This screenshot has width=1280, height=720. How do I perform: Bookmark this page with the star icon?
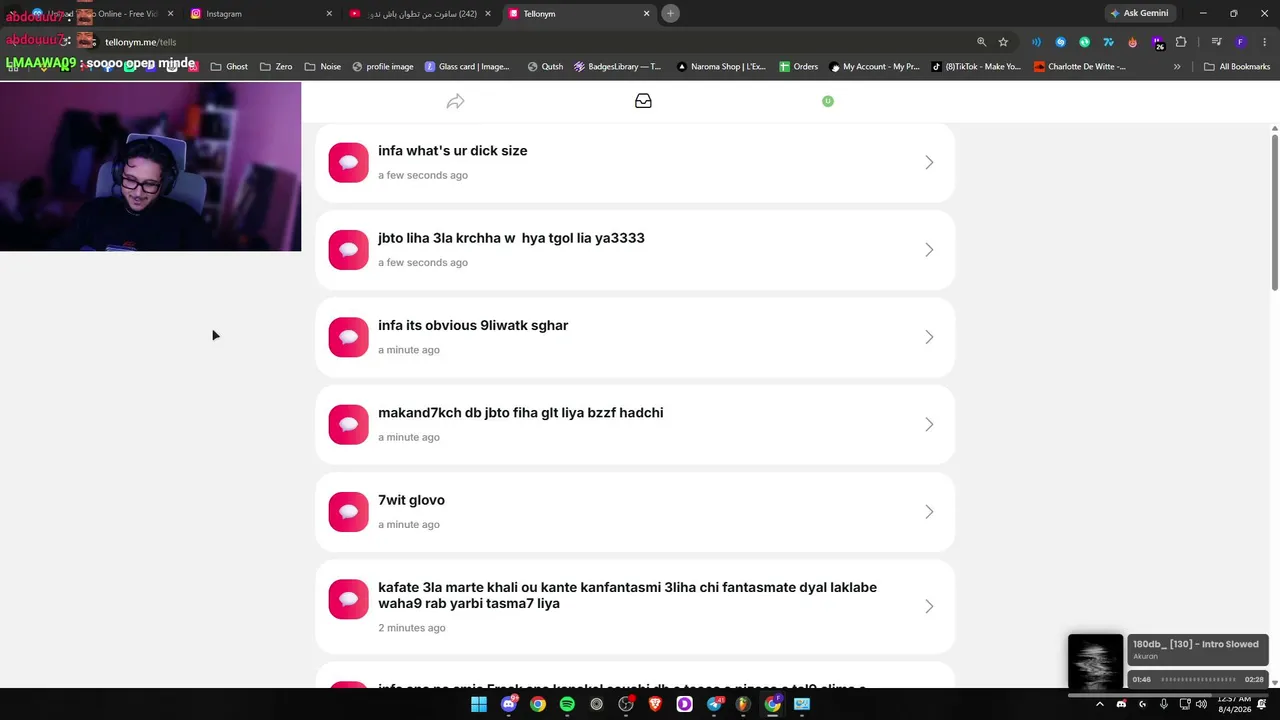(1003, 42)
